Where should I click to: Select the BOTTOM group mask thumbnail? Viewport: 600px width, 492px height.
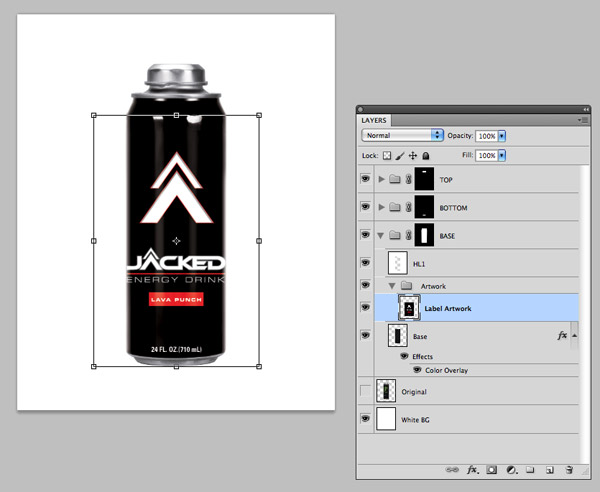[x=424, y=207]
